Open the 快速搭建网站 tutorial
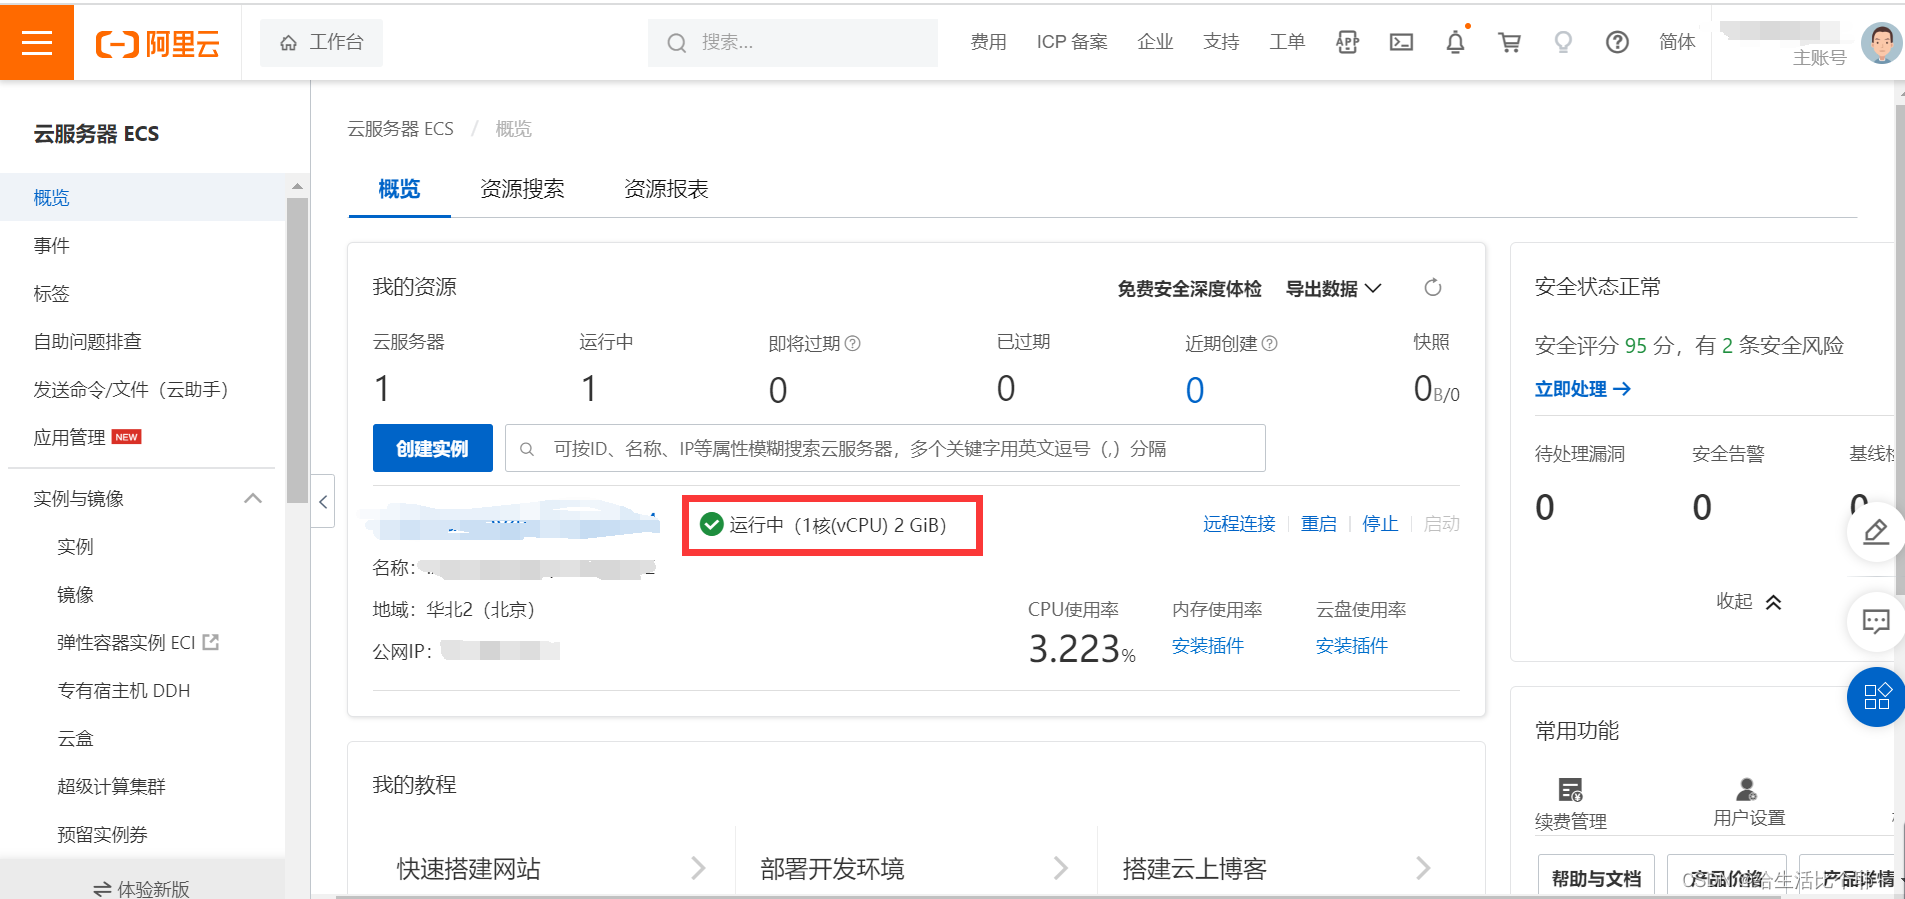 551,869
